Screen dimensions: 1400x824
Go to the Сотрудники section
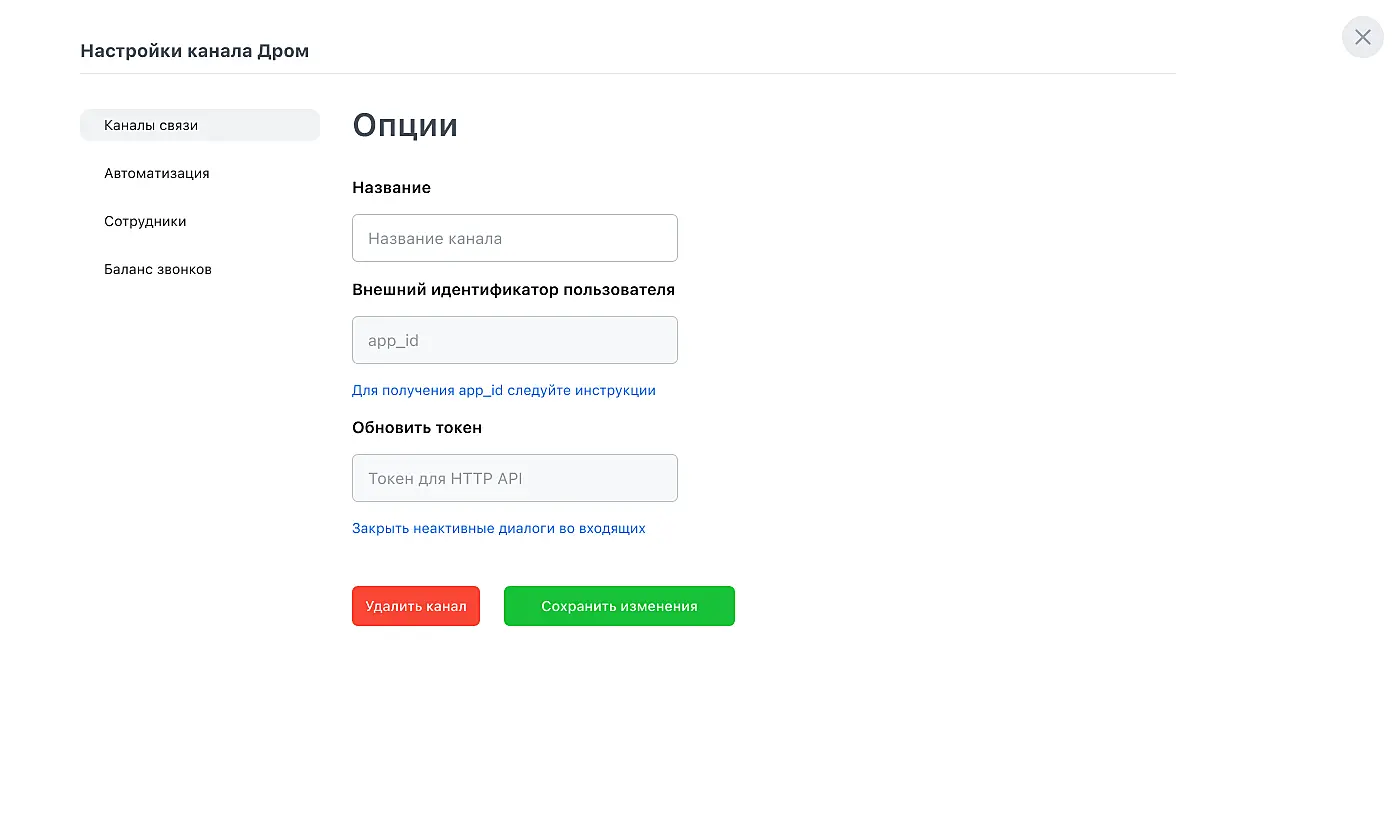tap(145, 221)
